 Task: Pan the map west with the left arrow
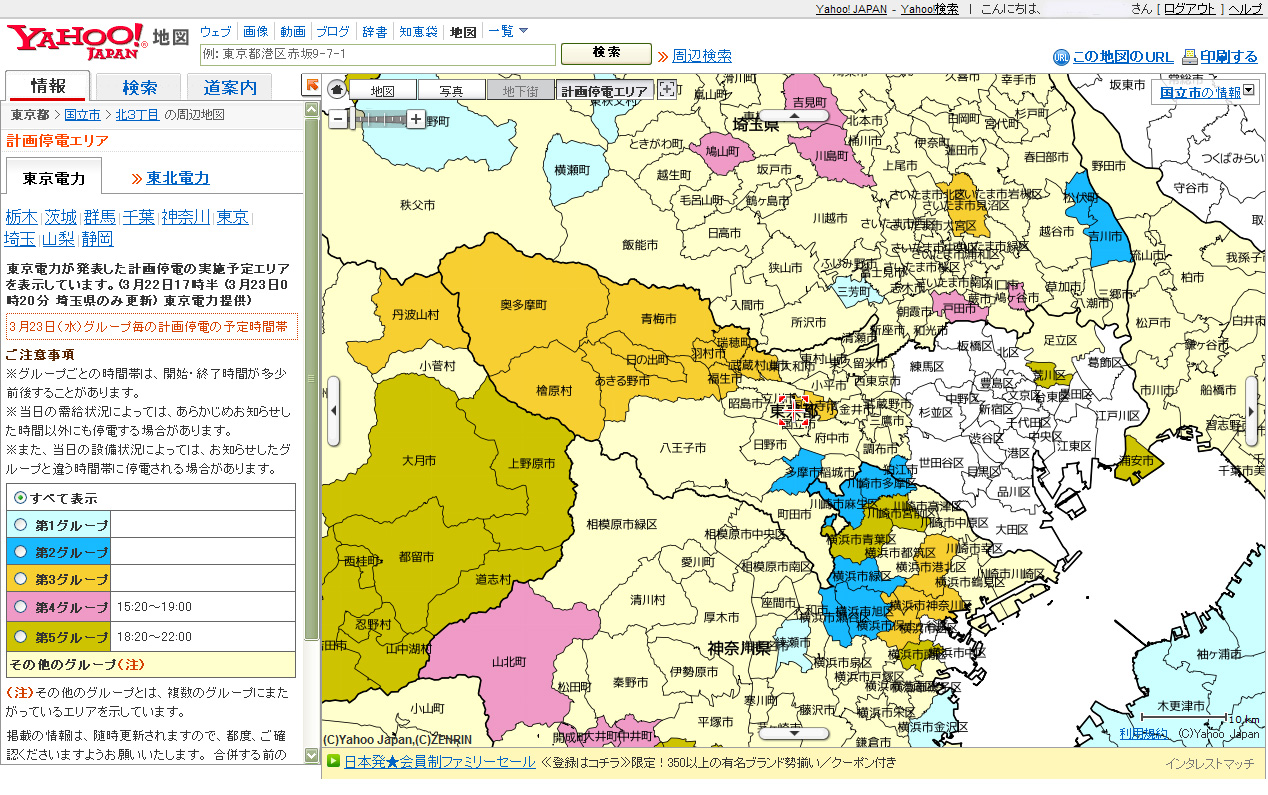point(333,411)
